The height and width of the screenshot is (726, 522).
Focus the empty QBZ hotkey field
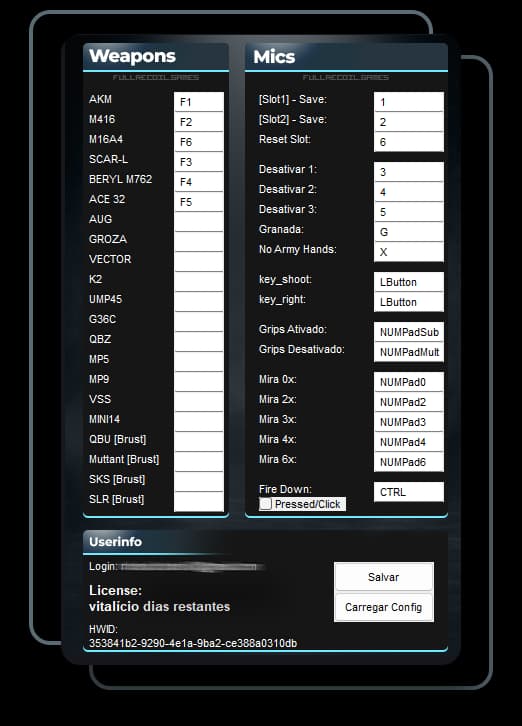[199, 342]
